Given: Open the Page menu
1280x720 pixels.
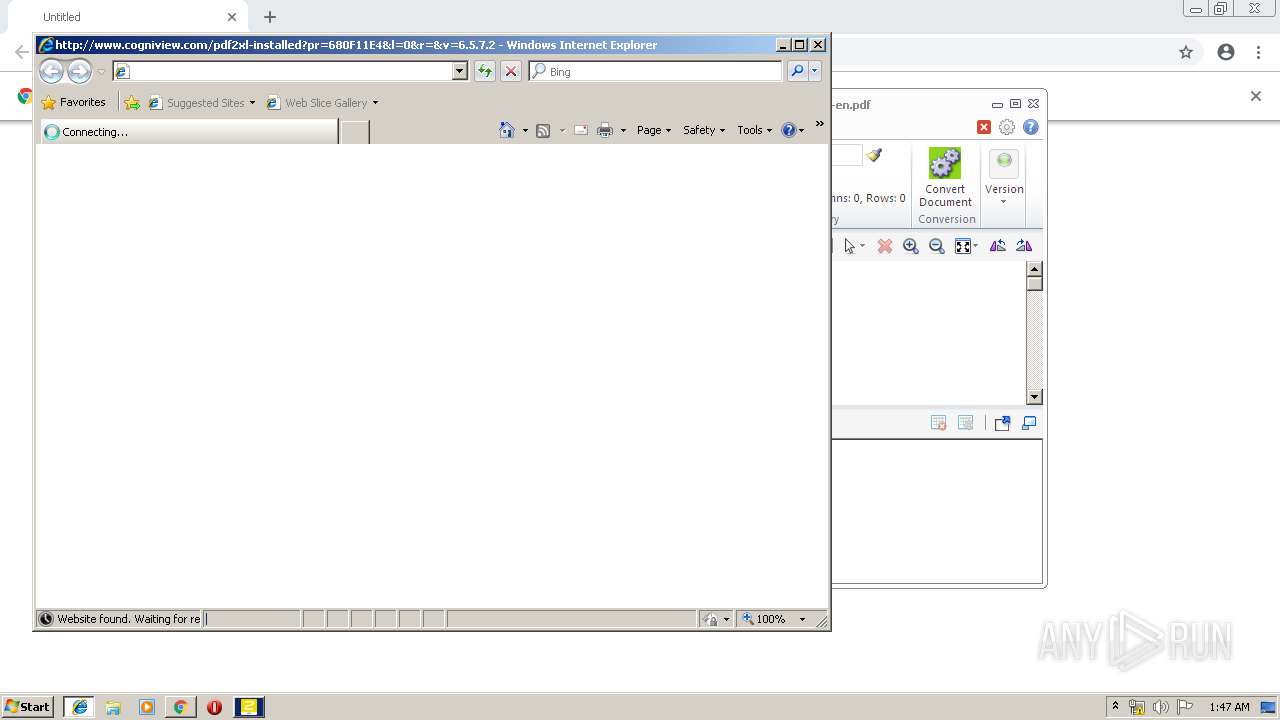Looking at the screenshot, I should pos(654,130).
